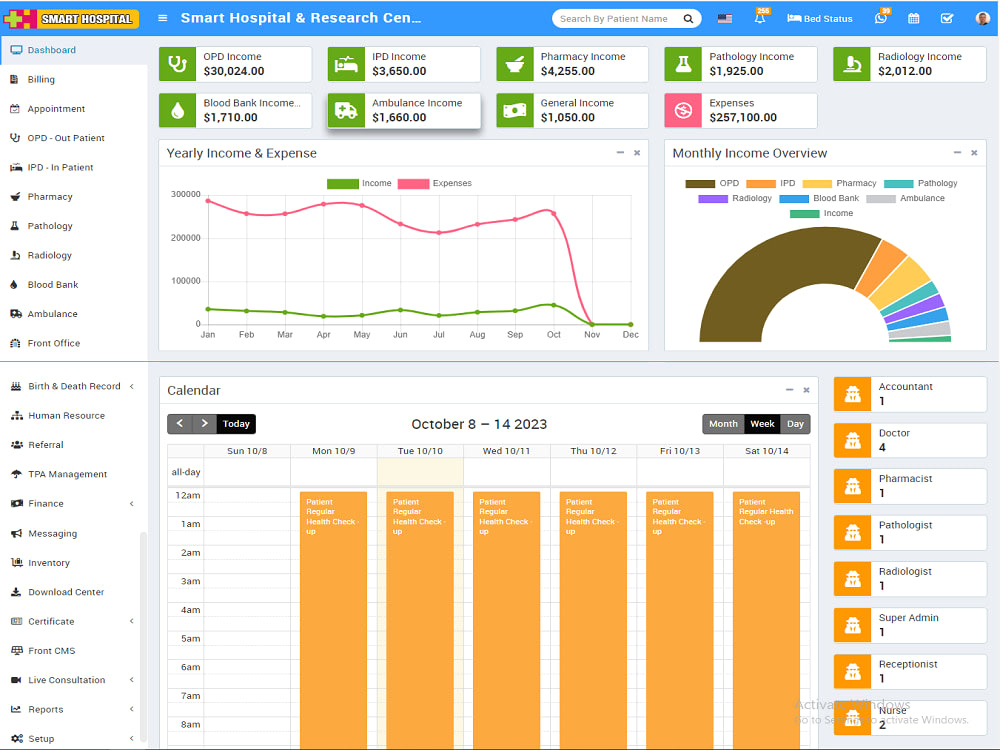Click the calendar Today button
Screen dimensions: 1000x750
point(236,423)
